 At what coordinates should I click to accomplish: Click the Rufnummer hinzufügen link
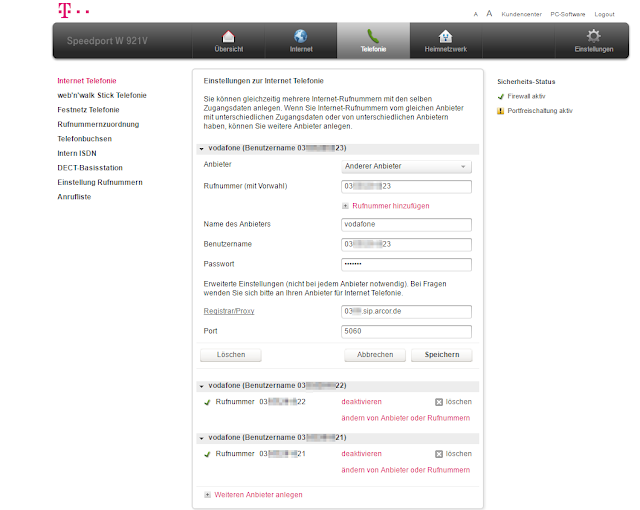point(391,206)
